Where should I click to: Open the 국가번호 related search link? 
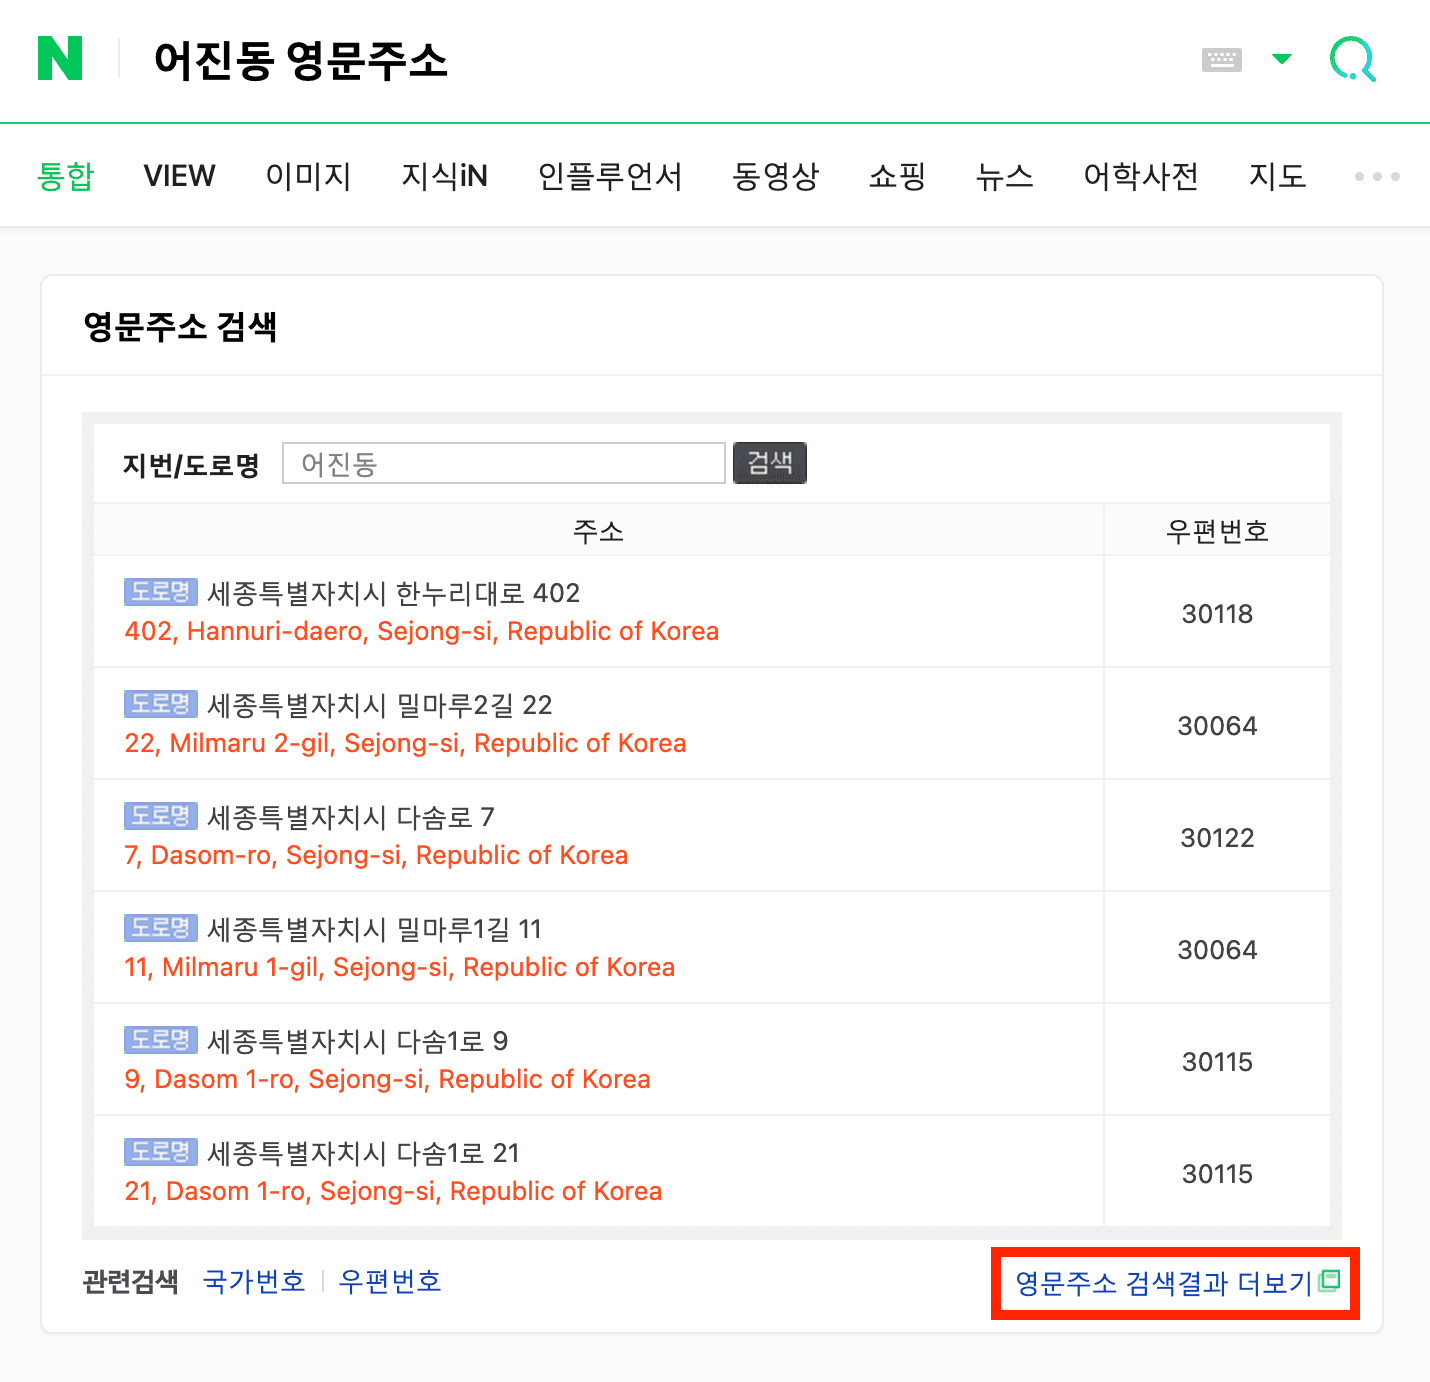(x=254, y=1281)
